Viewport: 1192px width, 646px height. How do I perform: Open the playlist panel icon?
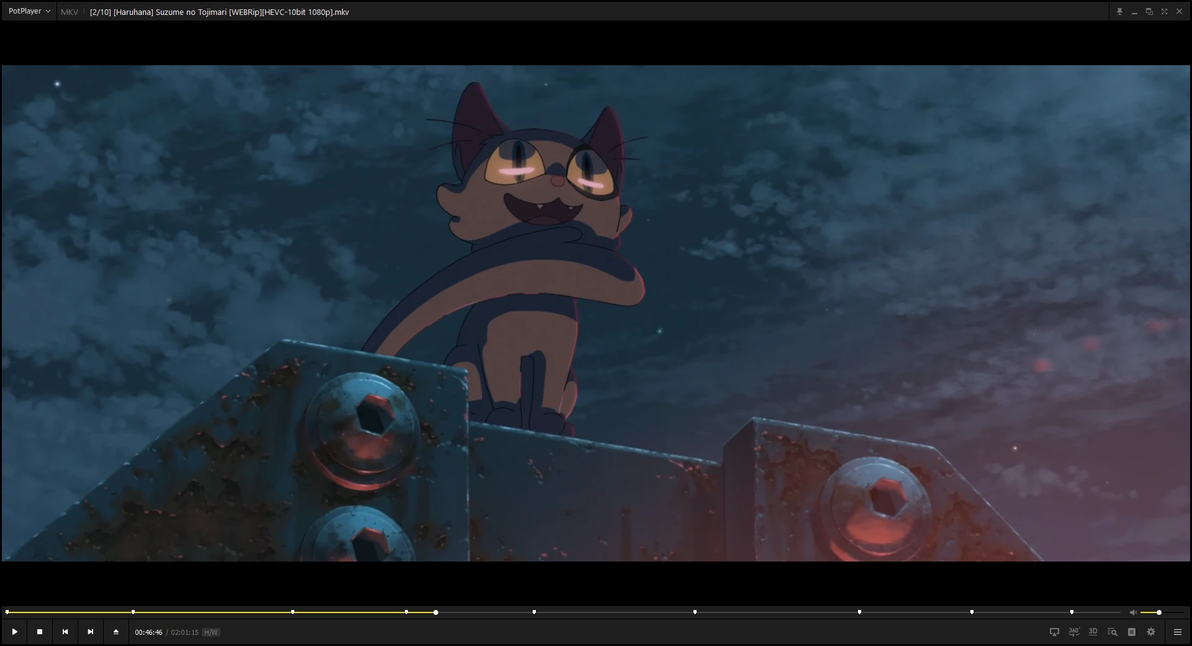click(1132, 632)
